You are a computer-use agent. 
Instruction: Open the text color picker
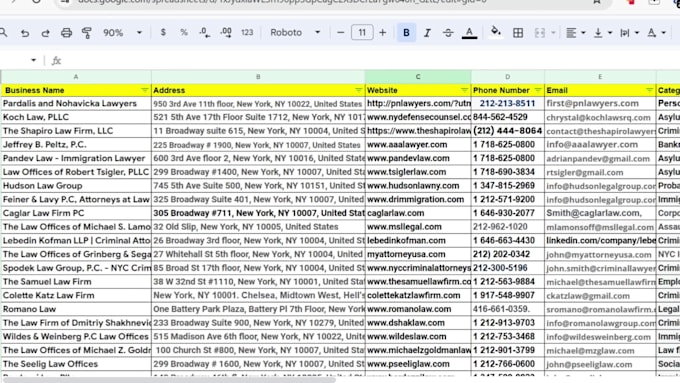click(x=469, y=33)
